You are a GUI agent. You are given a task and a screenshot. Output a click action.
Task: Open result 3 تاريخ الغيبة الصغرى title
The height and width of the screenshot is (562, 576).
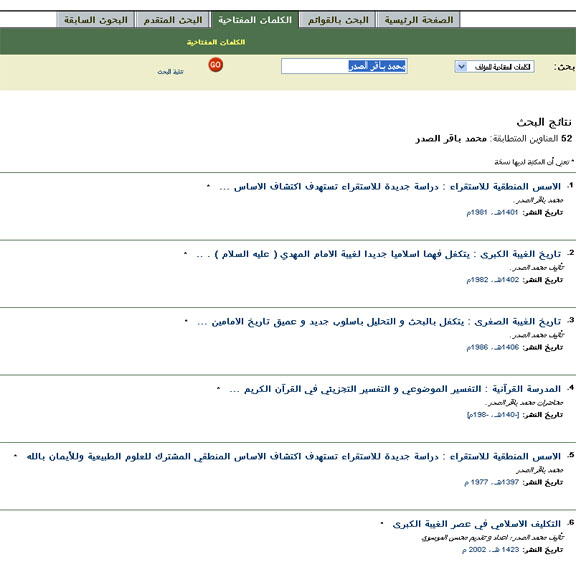[x=379, y=322]
